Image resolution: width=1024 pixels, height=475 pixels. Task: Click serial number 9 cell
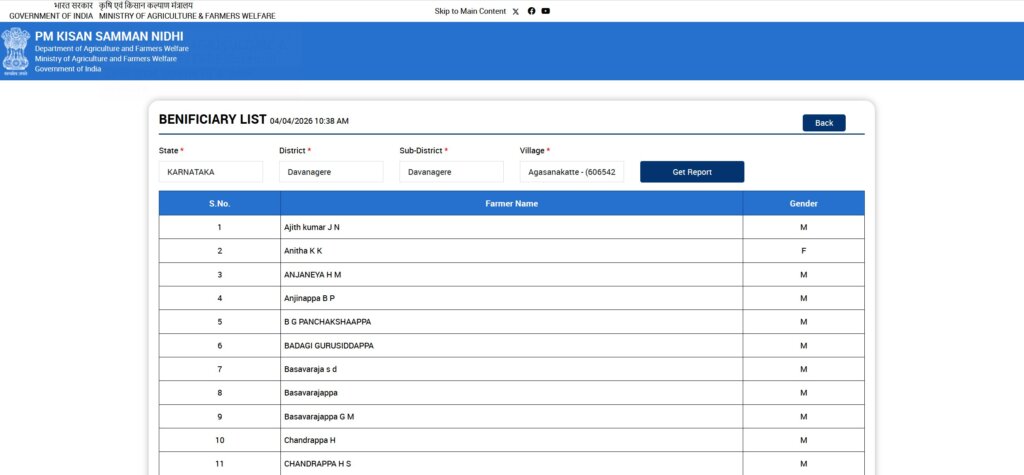219,416
